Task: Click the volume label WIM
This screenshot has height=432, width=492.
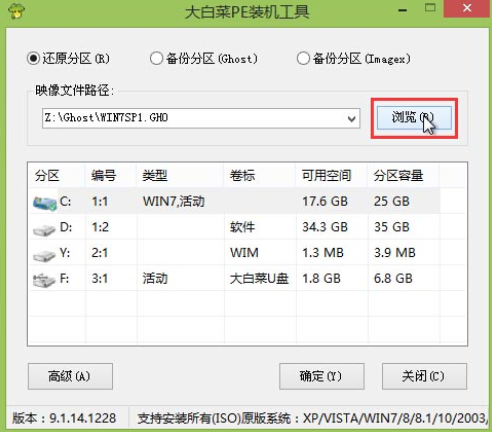Action: [244, 253]
